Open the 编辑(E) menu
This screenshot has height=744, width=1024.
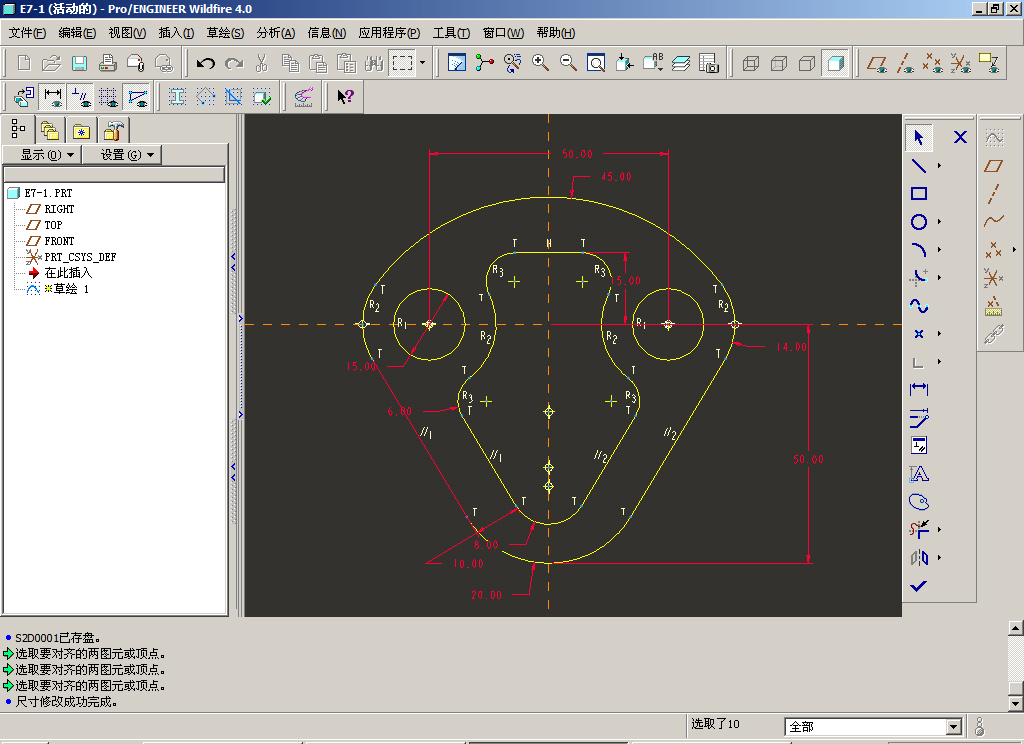(77, 33)
